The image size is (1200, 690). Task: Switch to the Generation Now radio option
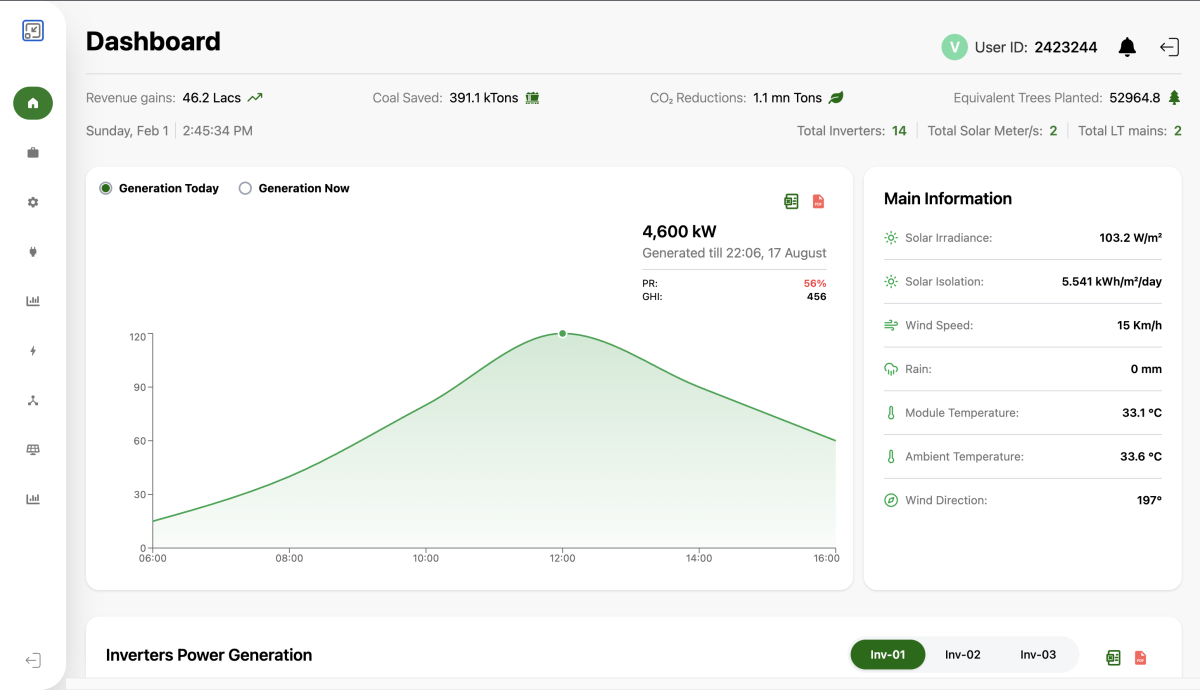pyautogui.click(x=245, y=188)
